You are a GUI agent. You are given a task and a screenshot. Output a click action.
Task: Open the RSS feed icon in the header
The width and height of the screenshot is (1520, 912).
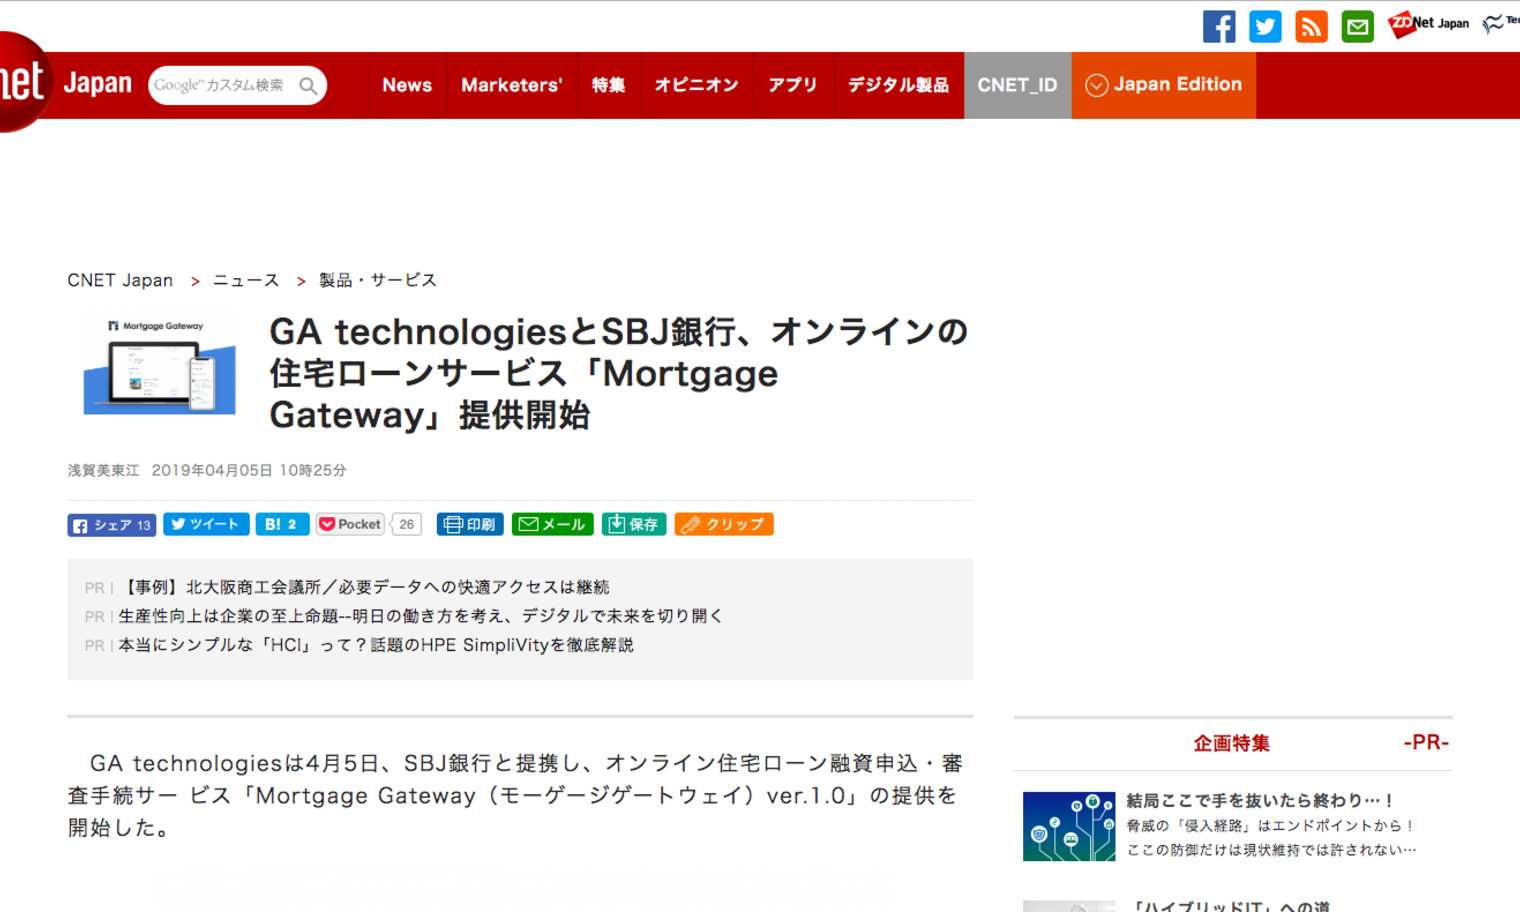(1311, 27)
